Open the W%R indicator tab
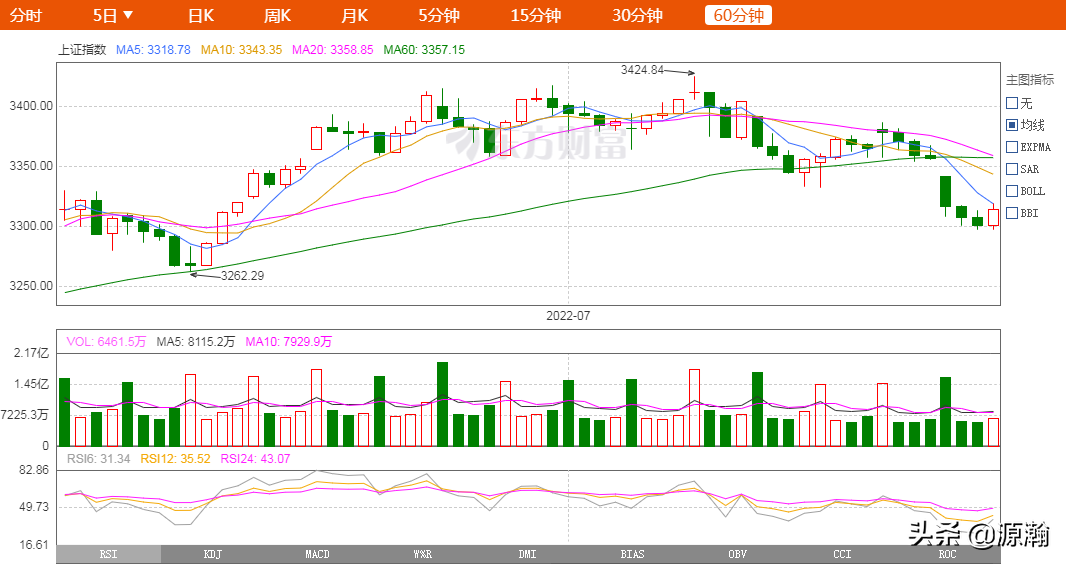Image resolution: width=1066 pixels, height=564 pixels. pyautogui.click(x=422, y=554)
